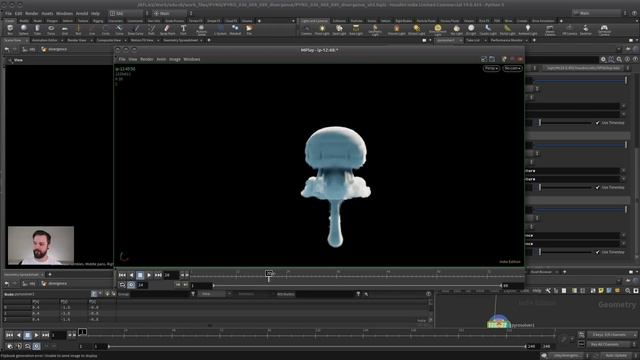640x360 pixels.
Task: Open the Windows menu in the MPlay window
Action: (191, 59)
